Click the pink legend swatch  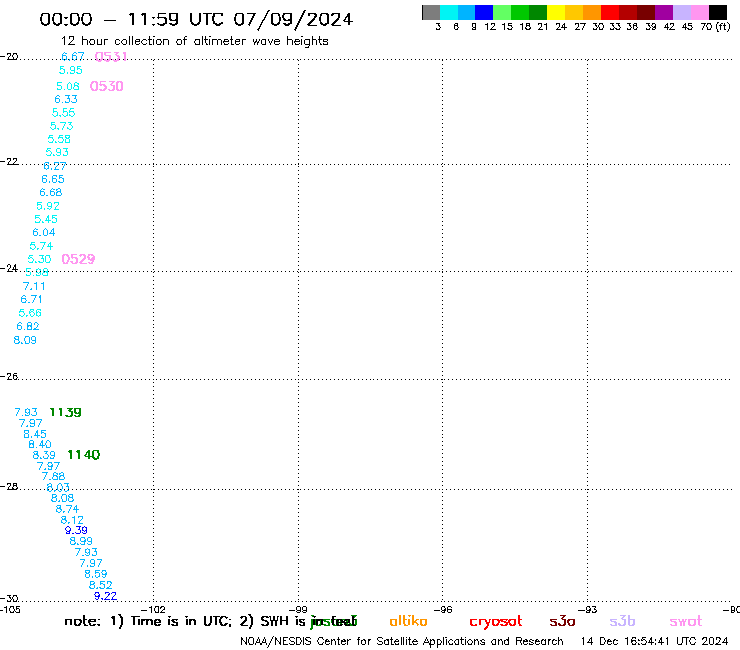(x=699, y=12)
